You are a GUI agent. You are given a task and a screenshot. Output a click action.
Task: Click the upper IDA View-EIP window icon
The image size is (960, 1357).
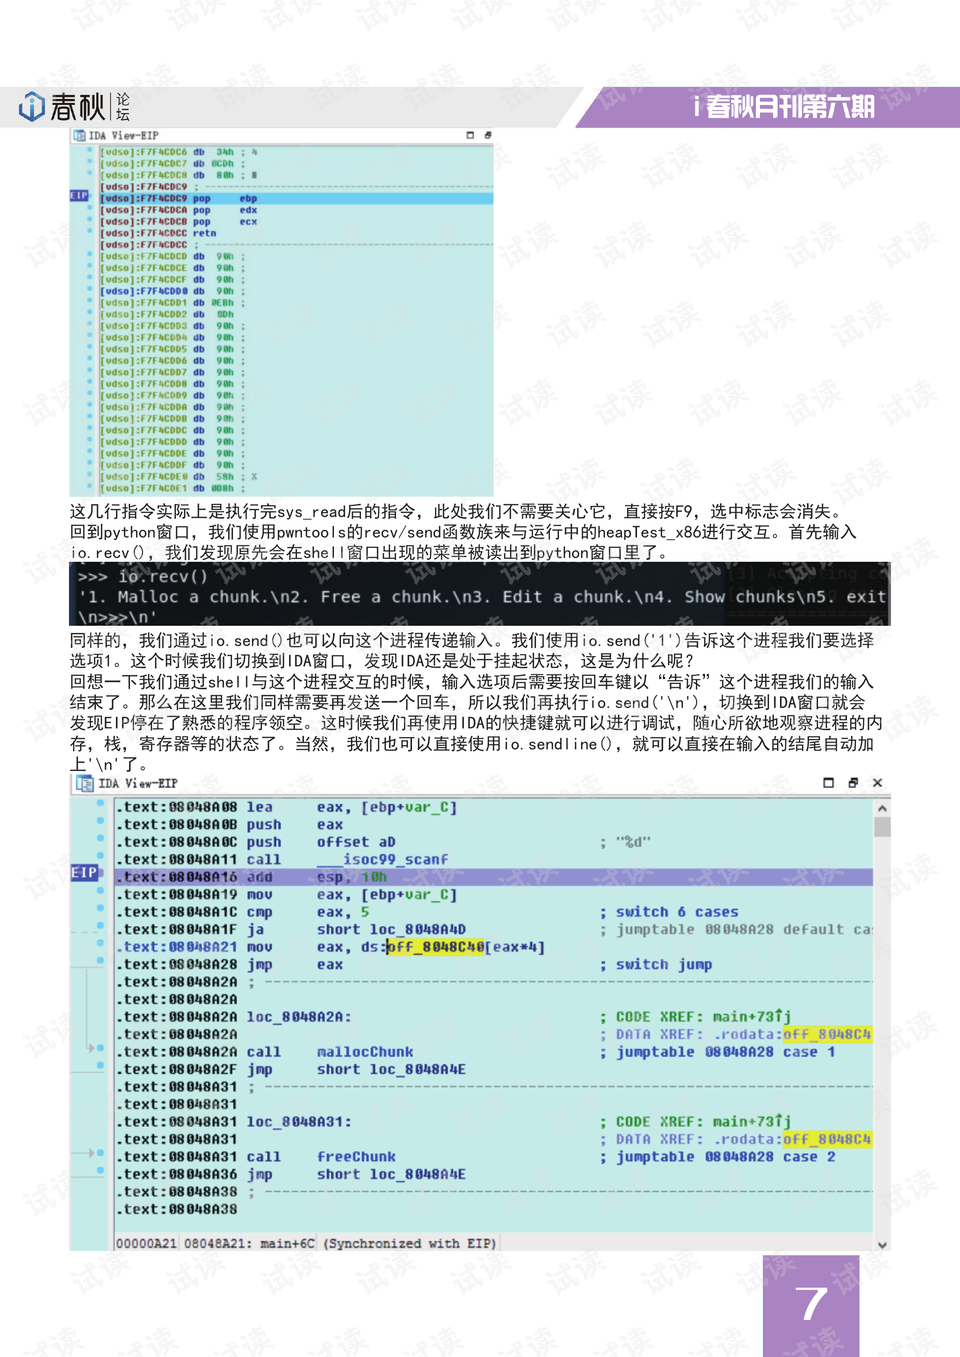(x=79, y=135)
